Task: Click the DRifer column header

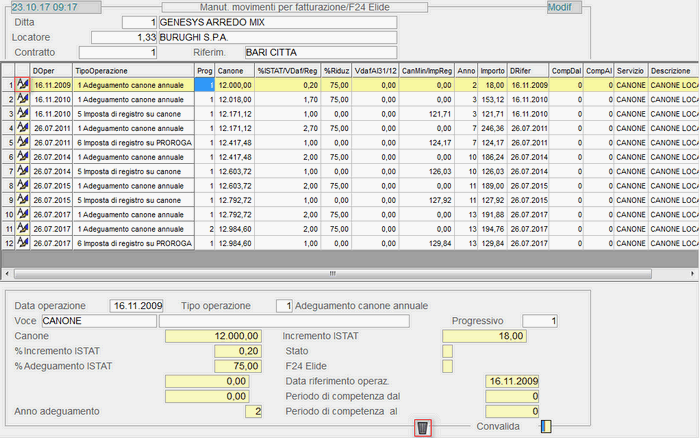Action: 528,71
